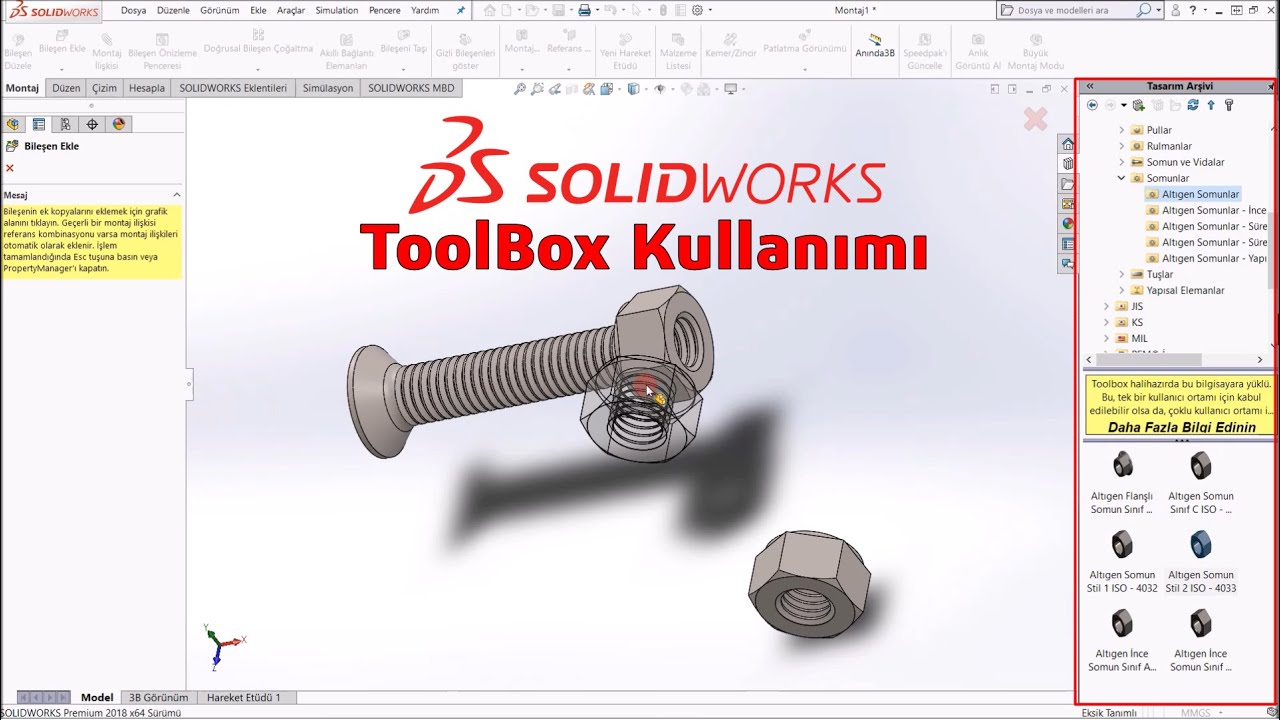Open the search magnifier dropdown arrow
Viewport: 1280px width, 720px height.
(x=1158, y=10)
